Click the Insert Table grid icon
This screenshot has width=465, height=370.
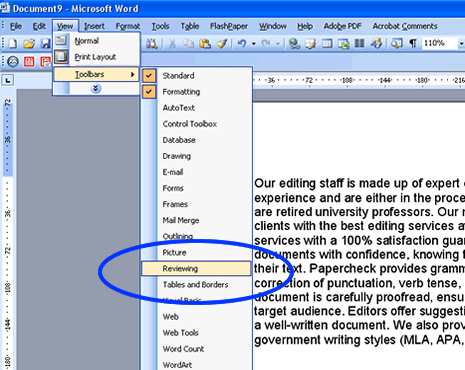[327, 43]
